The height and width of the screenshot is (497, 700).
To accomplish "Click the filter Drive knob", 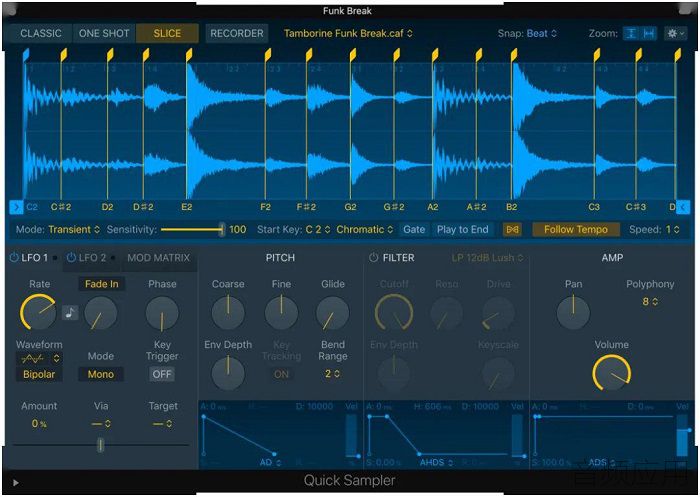I will 498,313.
